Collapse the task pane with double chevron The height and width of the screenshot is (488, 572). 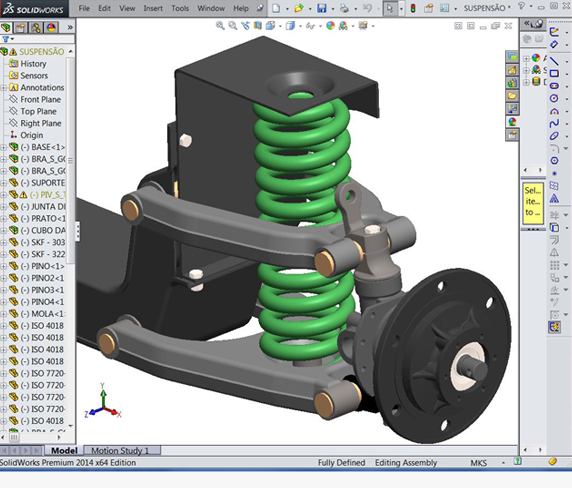pyautogui.click(x=526, y=24)
